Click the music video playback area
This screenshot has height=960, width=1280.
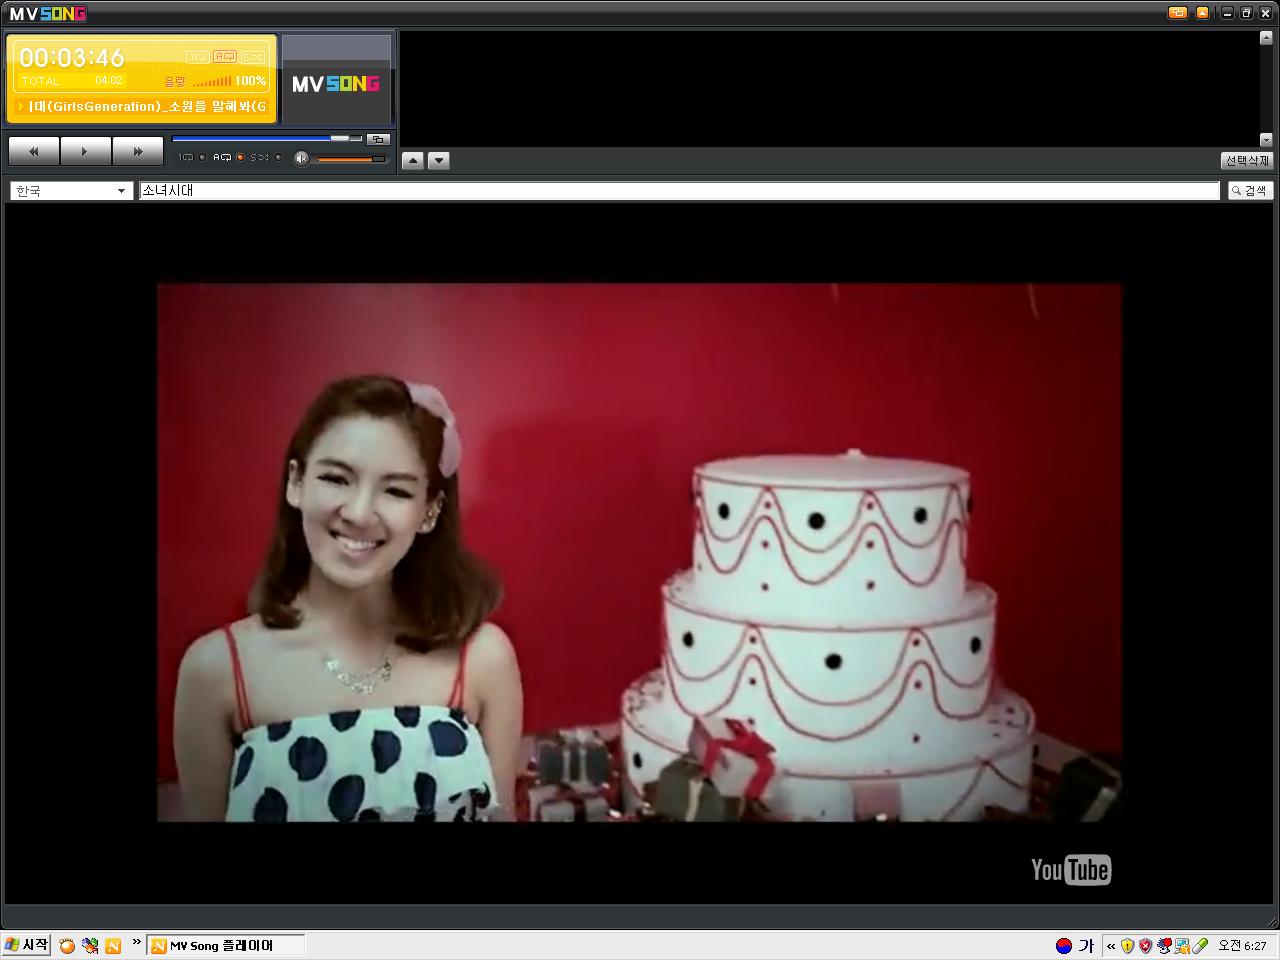(x=640, y=552)
